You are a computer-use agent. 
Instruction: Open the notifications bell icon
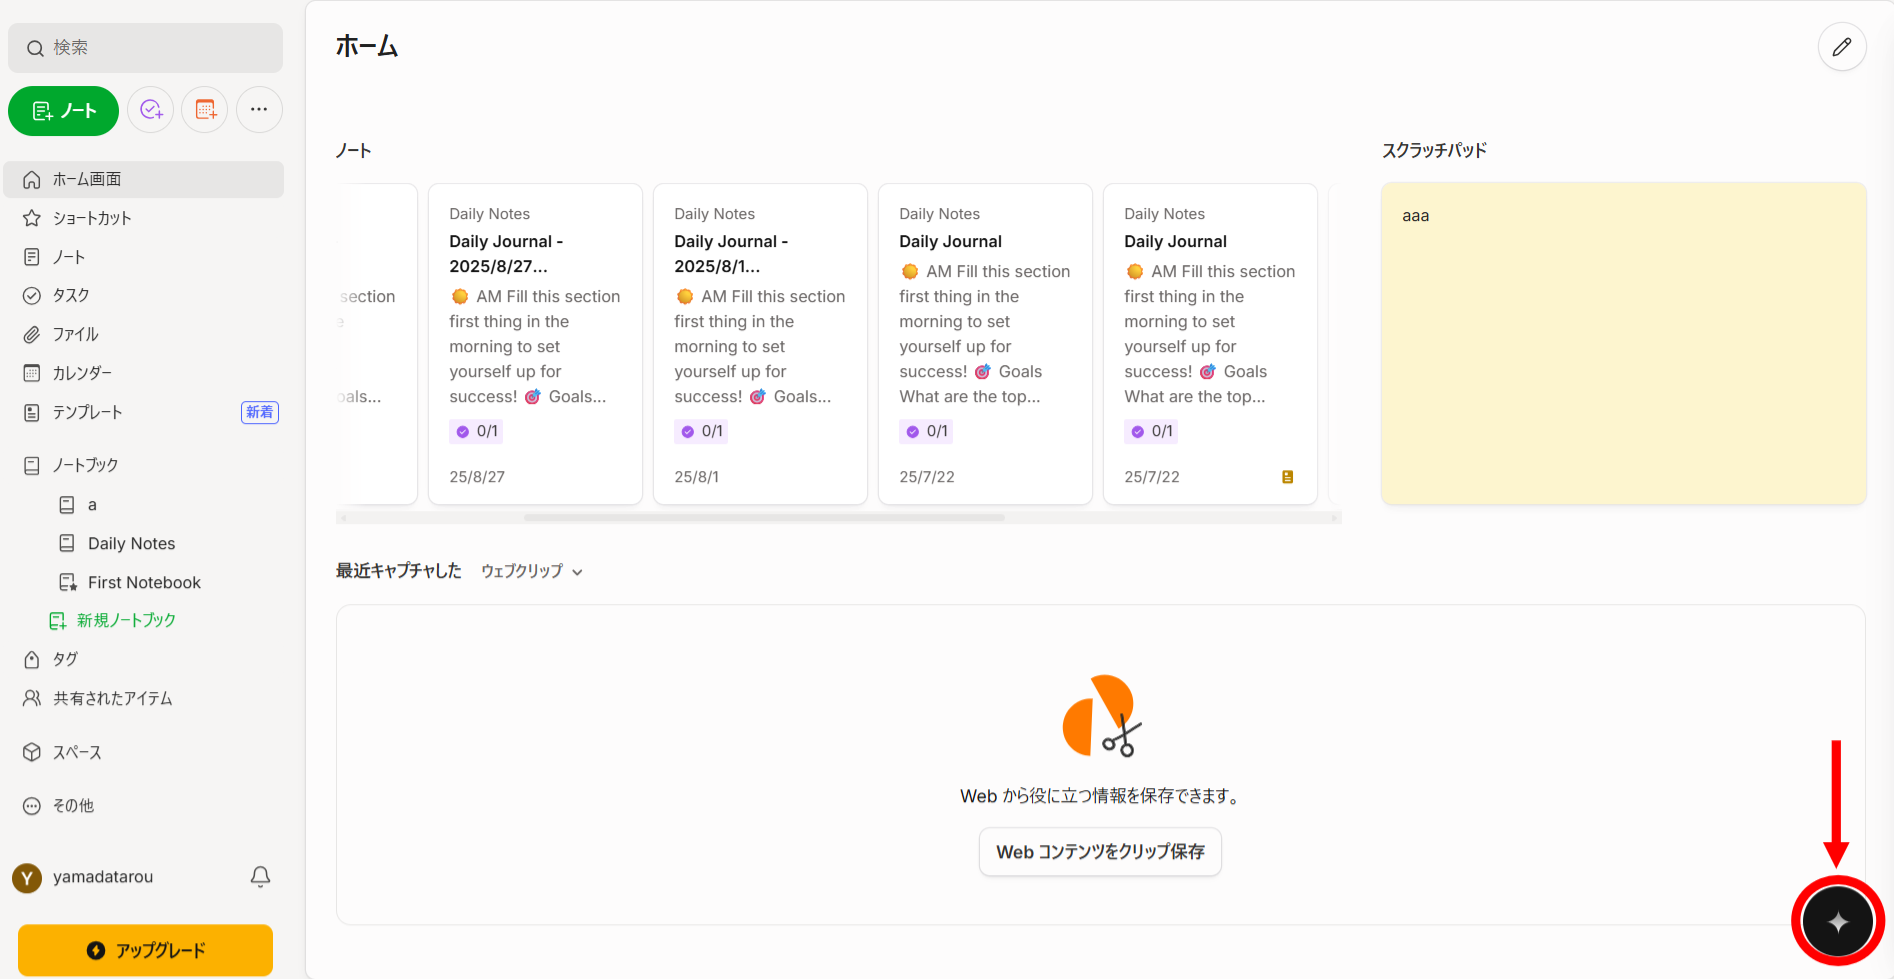259,877
